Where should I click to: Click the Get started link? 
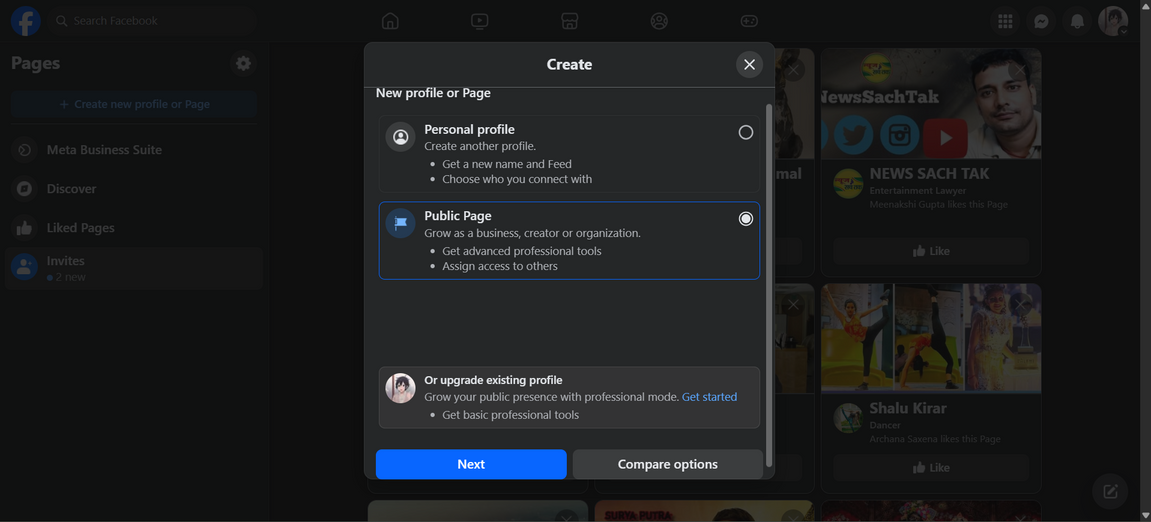coord(709,397)
